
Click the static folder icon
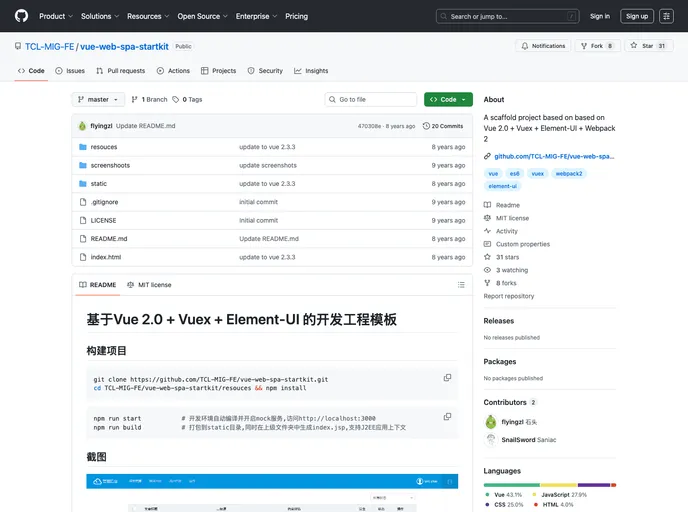[82, 184]
